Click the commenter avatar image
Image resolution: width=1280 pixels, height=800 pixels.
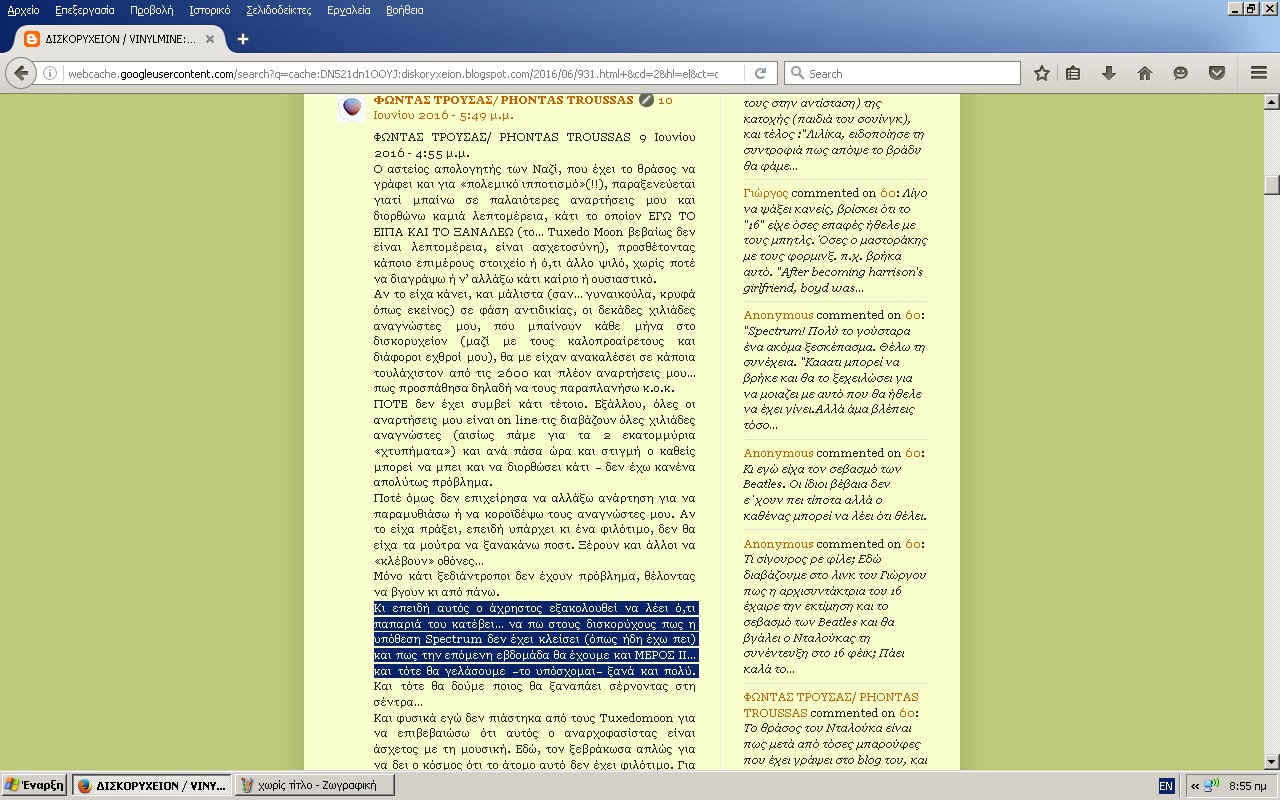(x=352, y=107)
